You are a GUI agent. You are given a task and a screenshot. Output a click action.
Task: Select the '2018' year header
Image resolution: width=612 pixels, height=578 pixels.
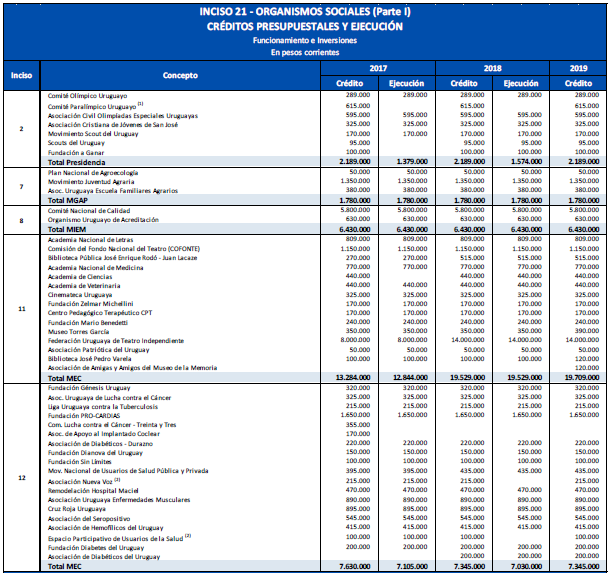(x=492, y=68)
